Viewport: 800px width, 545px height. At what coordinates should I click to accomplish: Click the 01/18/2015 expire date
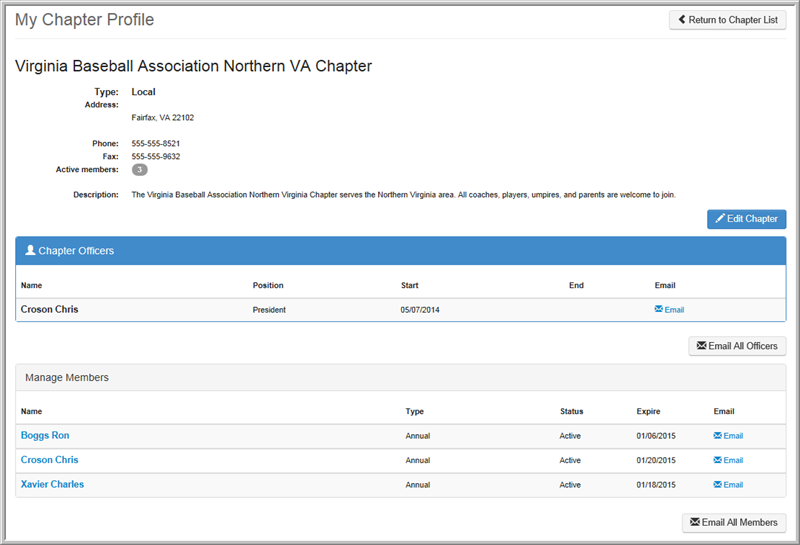click(656, 485)
